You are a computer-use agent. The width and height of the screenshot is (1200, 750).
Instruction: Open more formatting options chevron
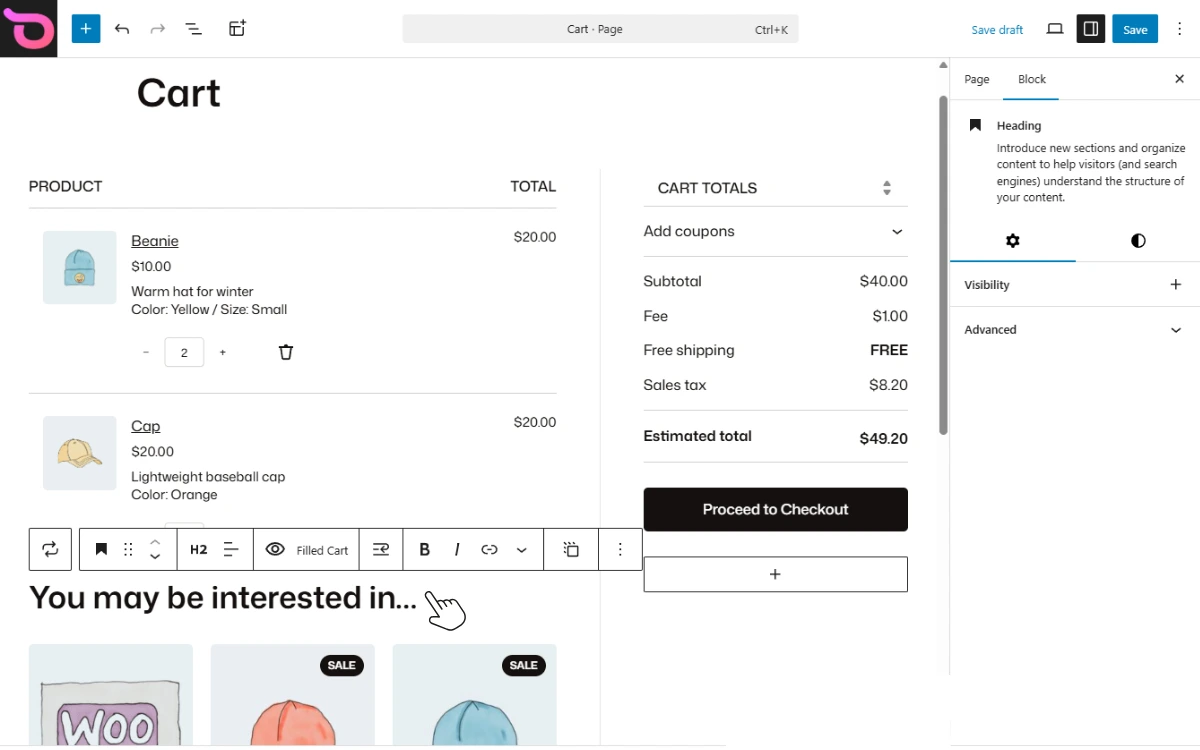coord(522,549)
